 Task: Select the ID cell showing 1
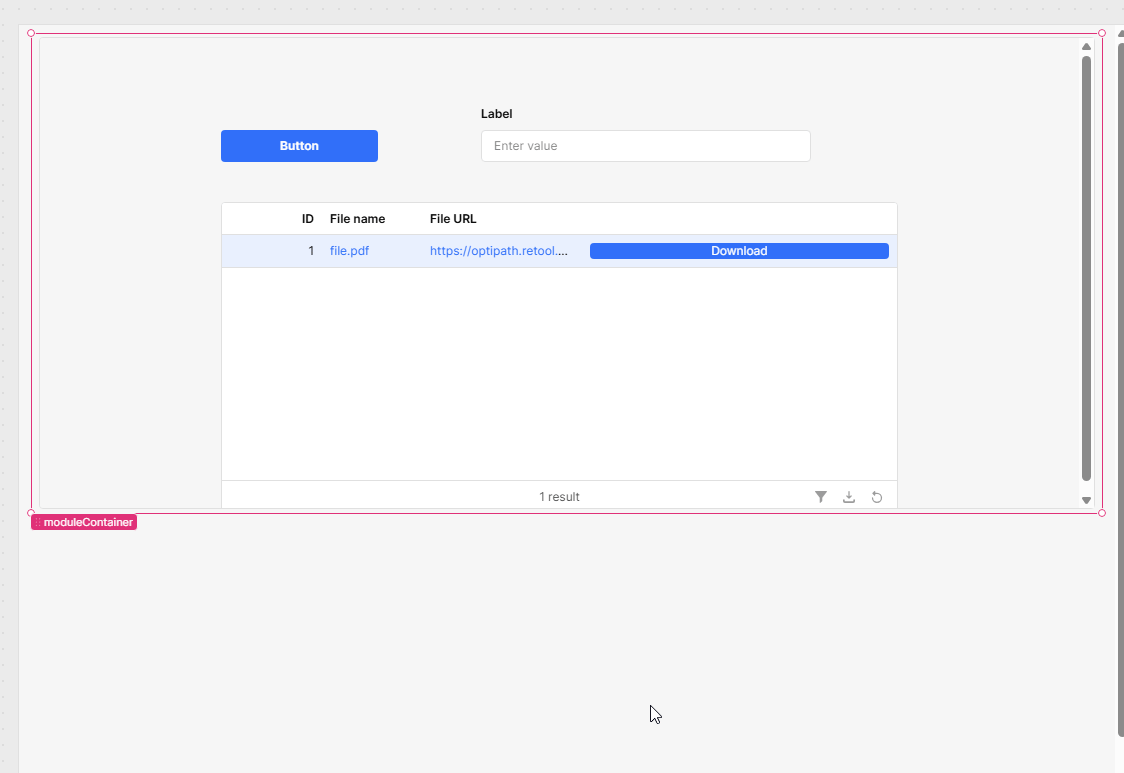point(311,251)
